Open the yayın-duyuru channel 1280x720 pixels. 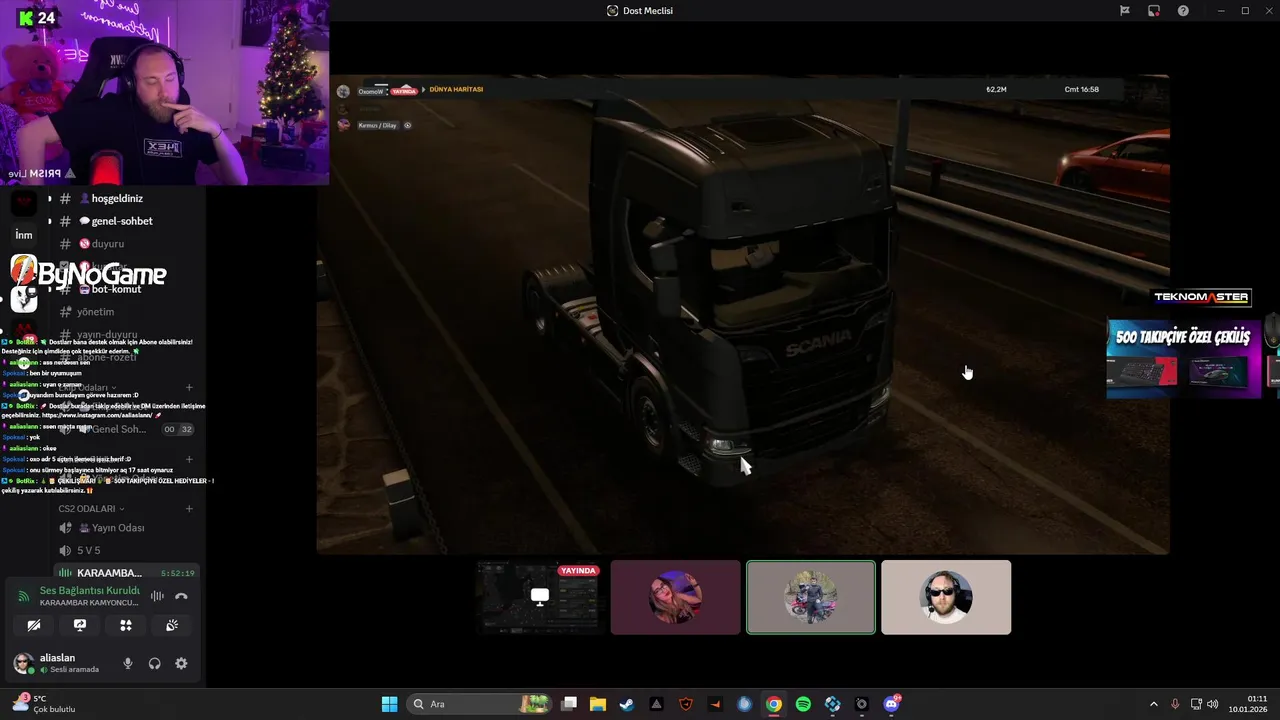coord(107,335)
